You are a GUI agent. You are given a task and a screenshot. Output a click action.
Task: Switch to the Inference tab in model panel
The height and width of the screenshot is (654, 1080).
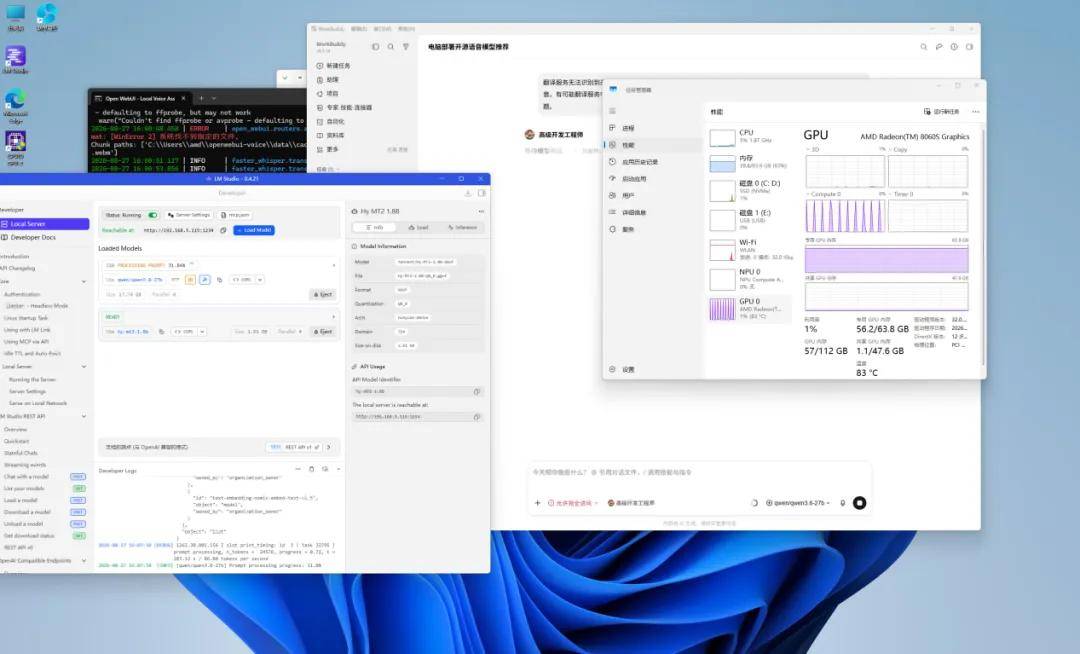tap(462, 227)
